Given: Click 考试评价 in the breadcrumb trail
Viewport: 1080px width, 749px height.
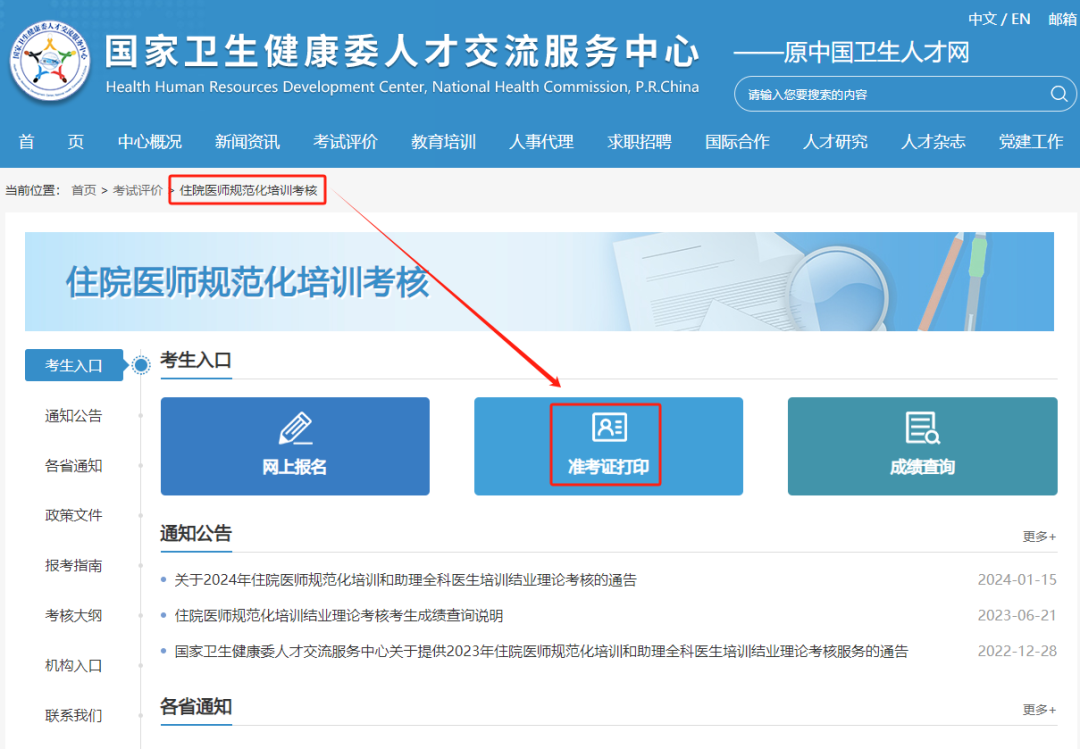Looking at the screenshot, I should click(138, 190).
